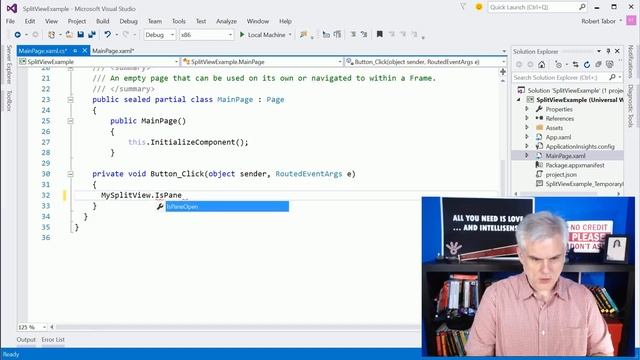The height and width of the screenshot is (360, 640).
Task: Collapse the MainPage class outlining region
Action: click(70, 100)
